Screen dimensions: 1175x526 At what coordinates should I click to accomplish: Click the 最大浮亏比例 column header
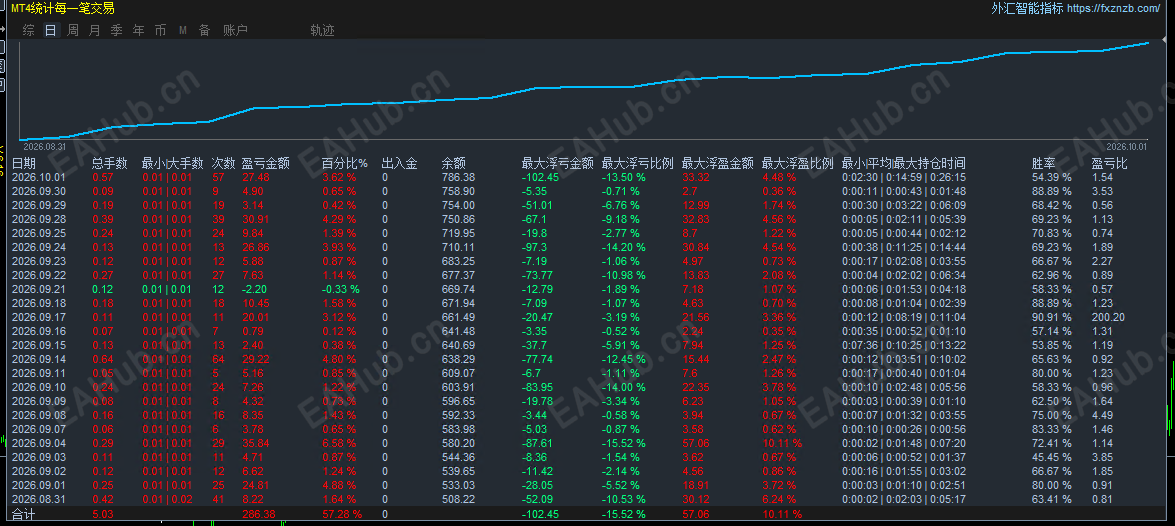pyautogui.click(x=638, y=163)
